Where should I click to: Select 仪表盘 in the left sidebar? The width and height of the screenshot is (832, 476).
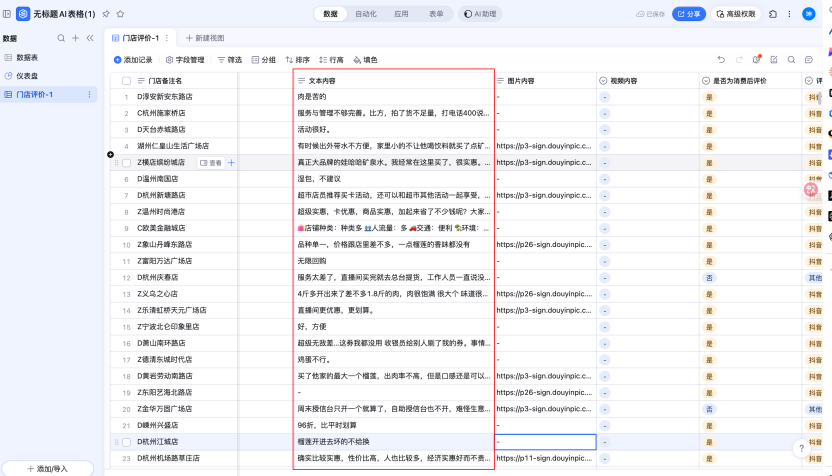28,76
